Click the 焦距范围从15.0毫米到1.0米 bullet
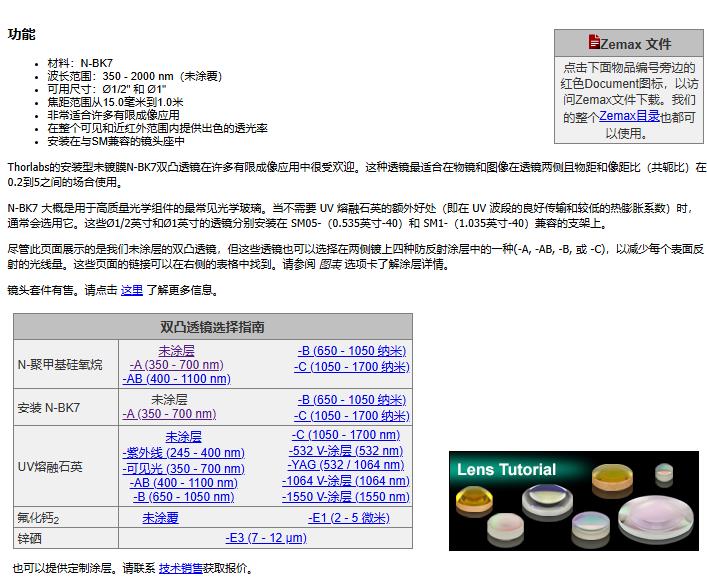The height and width of the screenshot is (584, 707). tap(115, 102)
